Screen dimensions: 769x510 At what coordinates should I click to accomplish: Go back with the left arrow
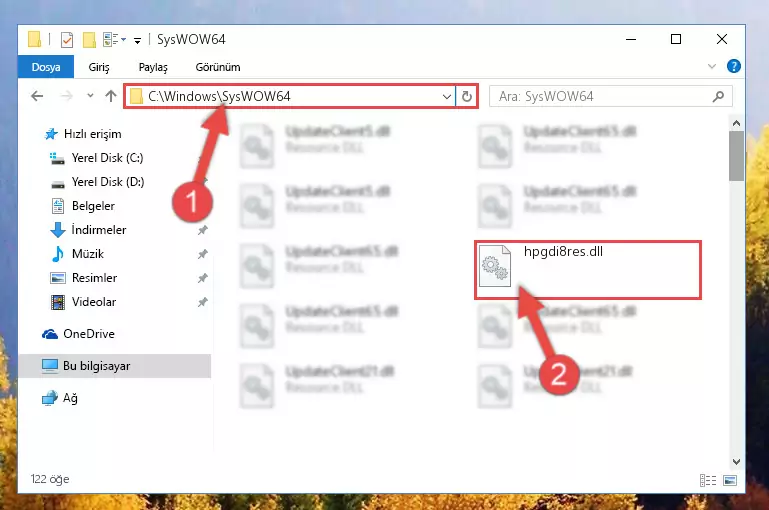pos(37,96)
